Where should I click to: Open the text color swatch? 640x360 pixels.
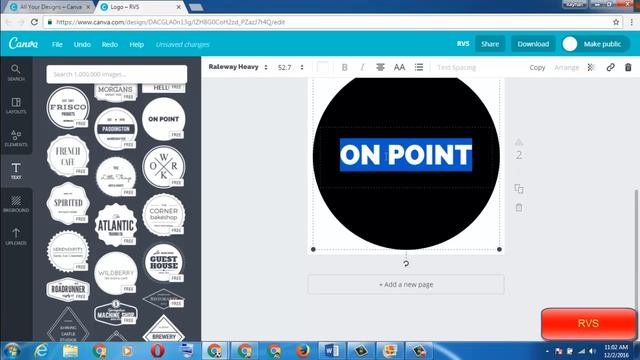click(322, 67)
